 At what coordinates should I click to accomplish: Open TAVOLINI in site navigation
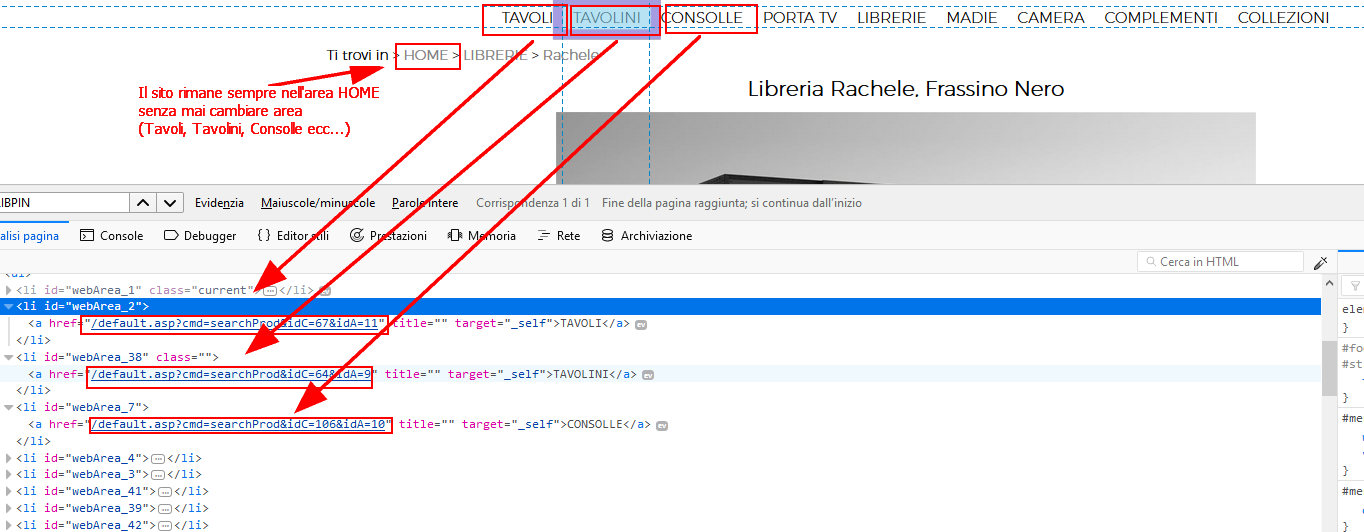tap(607, 18)
